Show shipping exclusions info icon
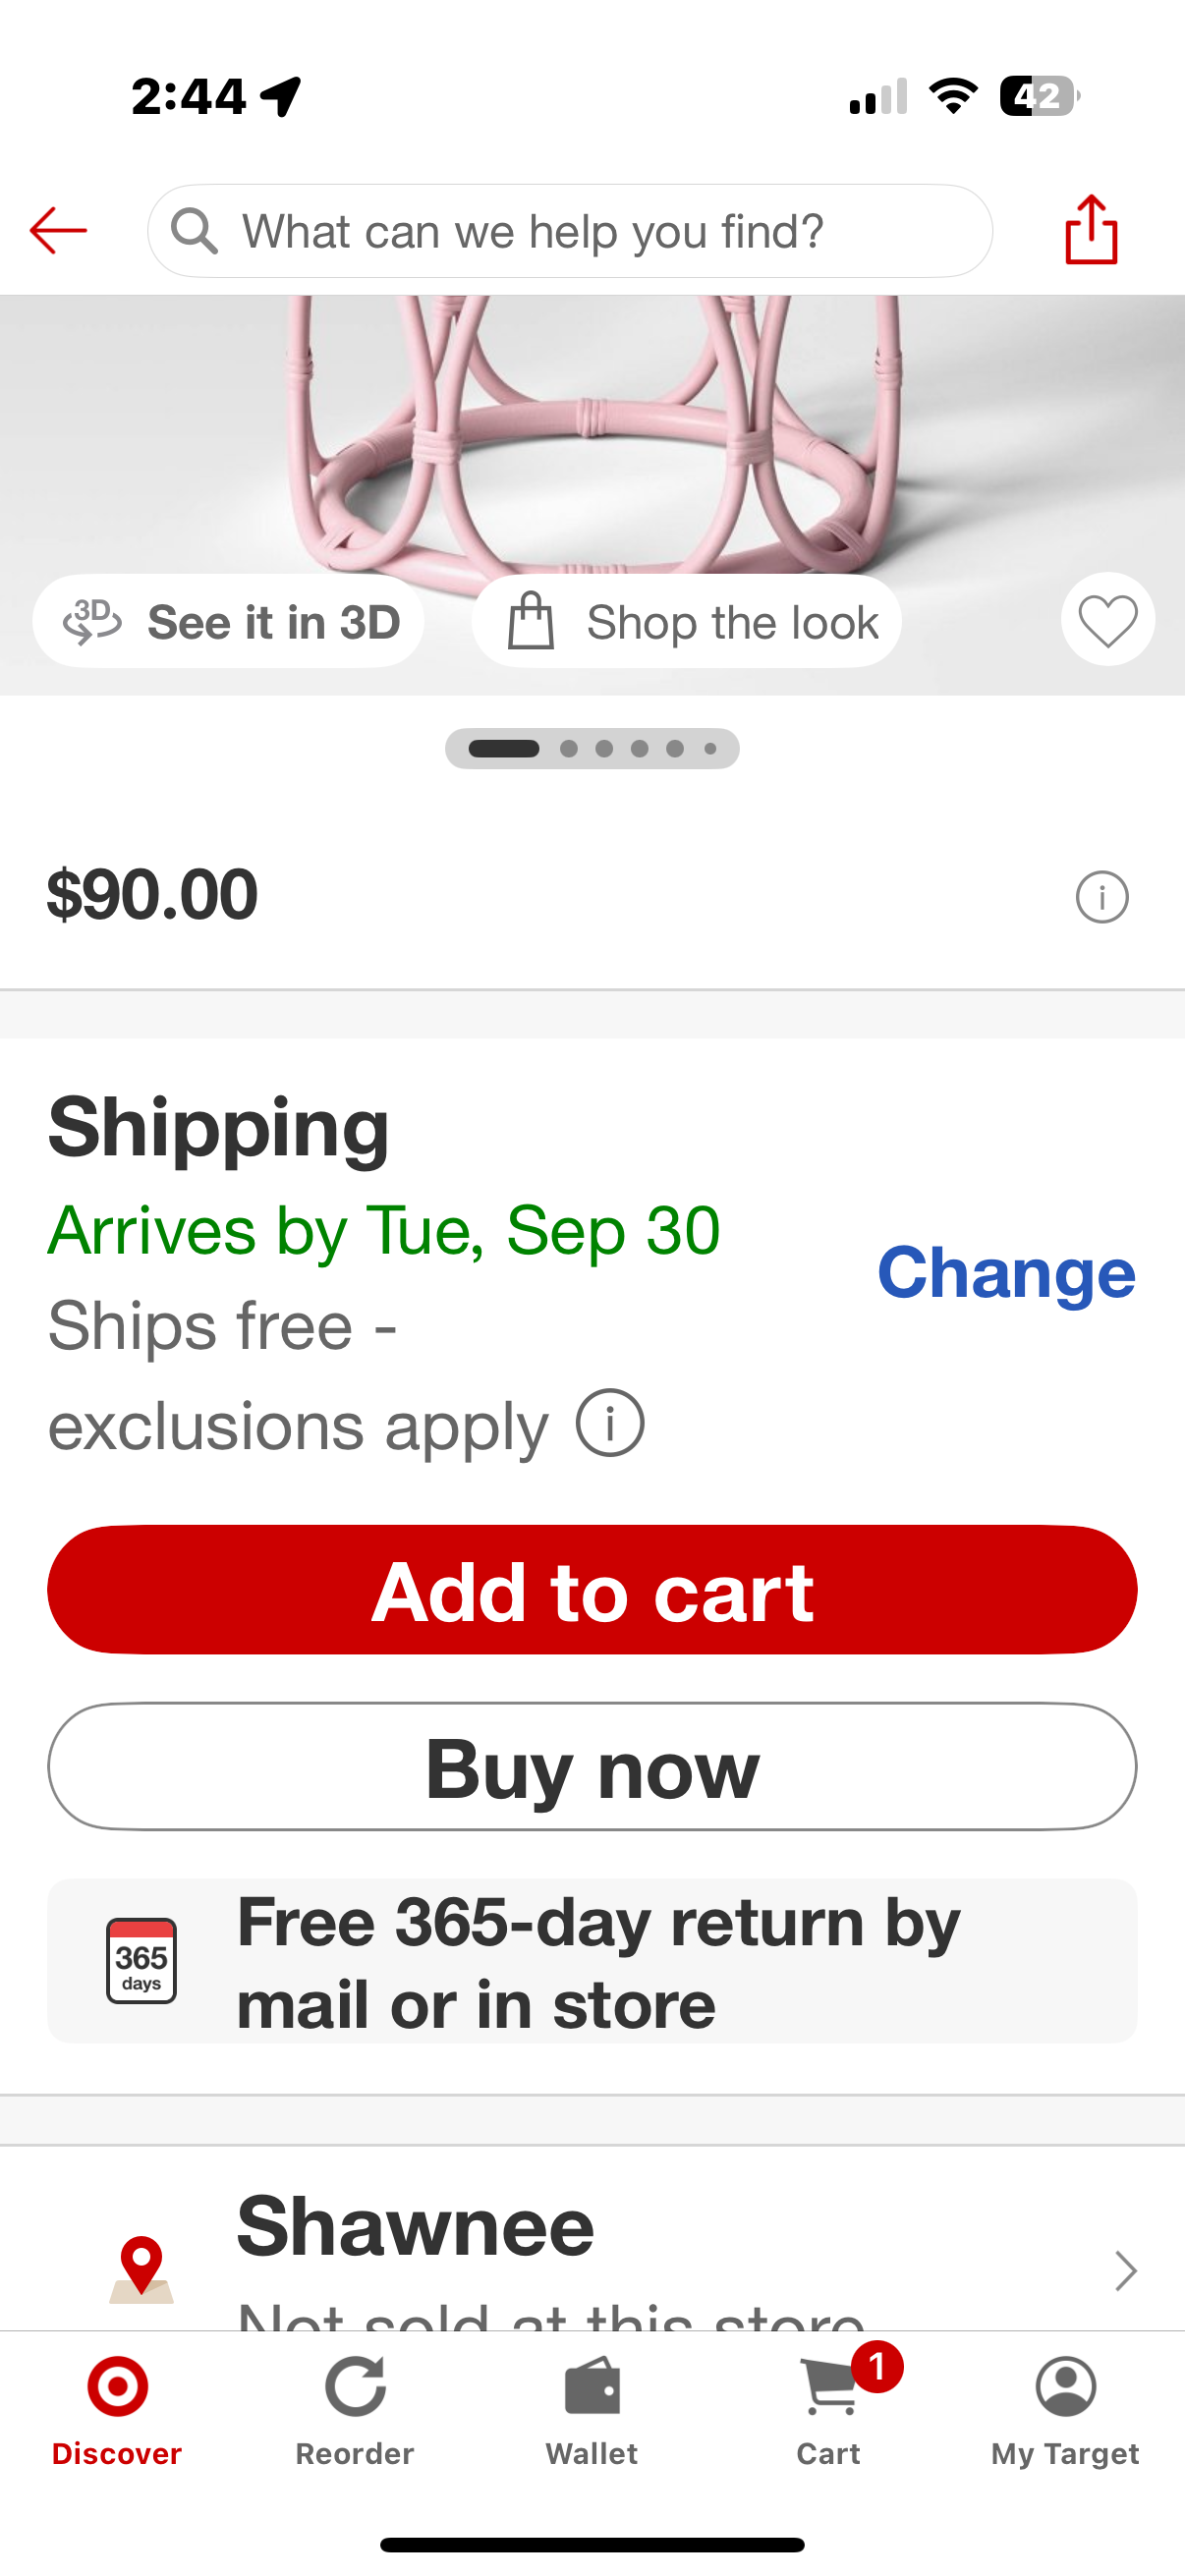Viewport: 1185px width, 2576px height. 609,1423
